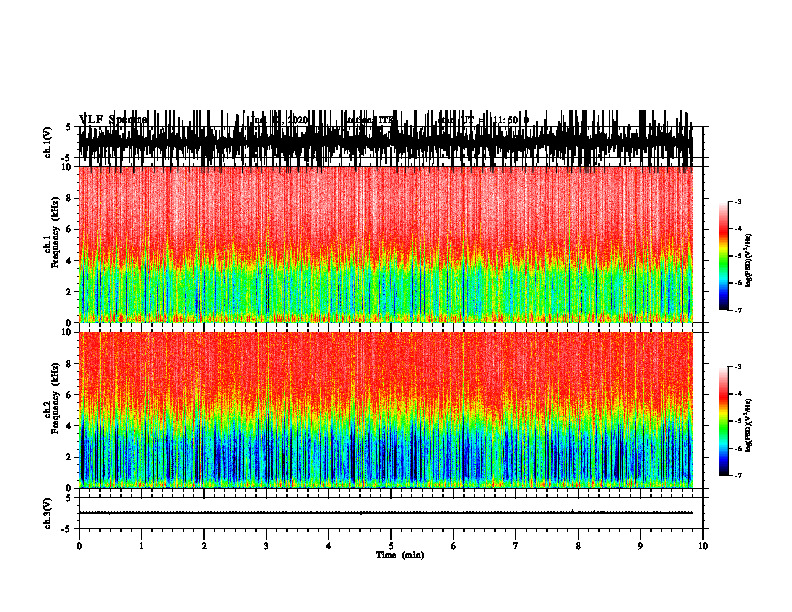Viewport: 792px width, 612px height.
Task: Click the ch.1 spectrogram color scale bar
Action: click(724, 255)
